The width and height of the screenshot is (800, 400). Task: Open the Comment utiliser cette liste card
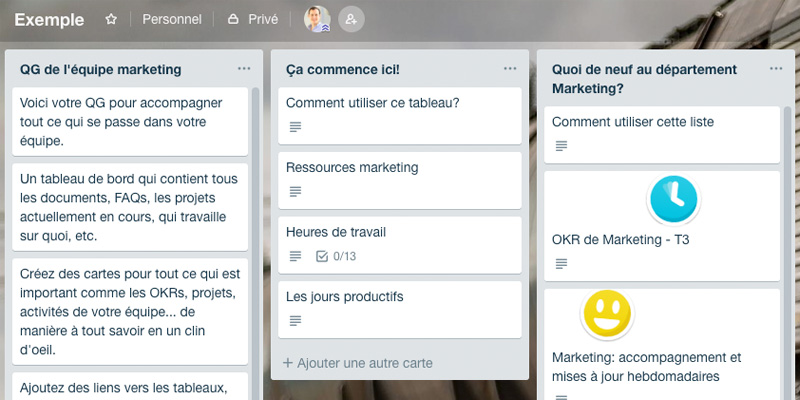[x=662, y=135]
